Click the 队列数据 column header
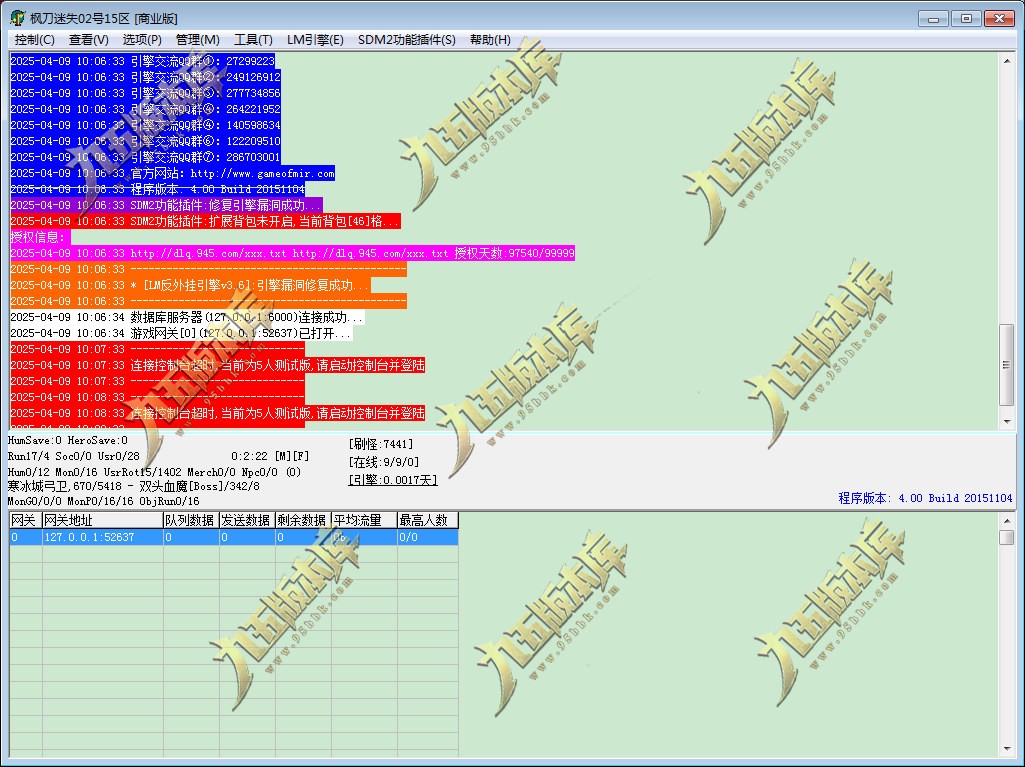This screenshot has height=767, width=1025. click(x=191, y=520)
